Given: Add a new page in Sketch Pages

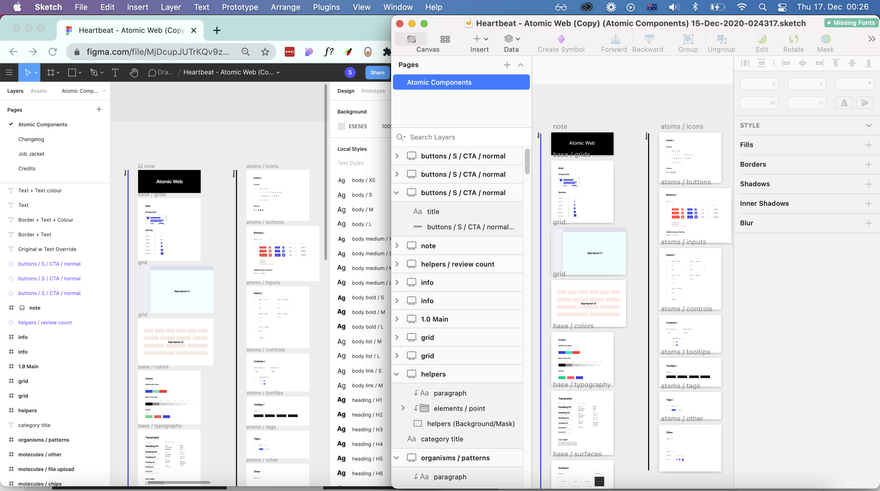Looking at the screenshot, I should click(x=507, y=65).
